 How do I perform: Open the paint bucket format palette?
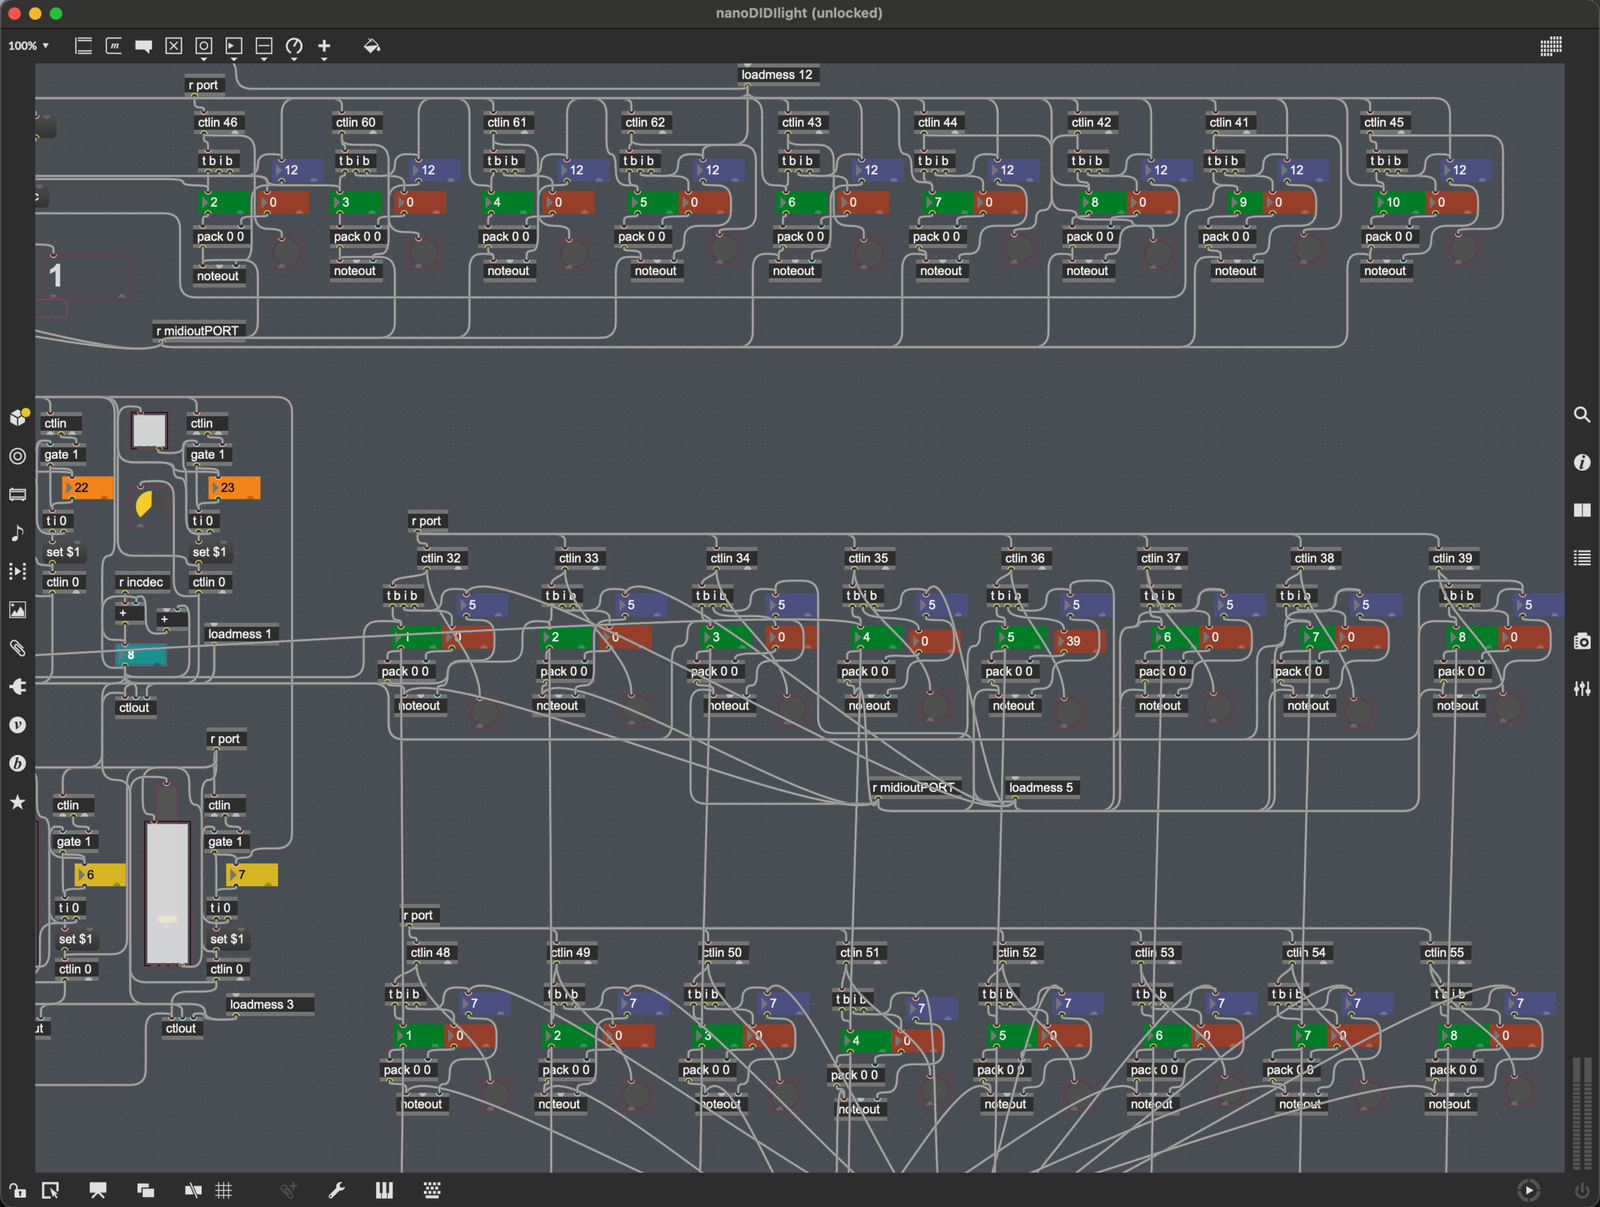click(x=372, y=46)
